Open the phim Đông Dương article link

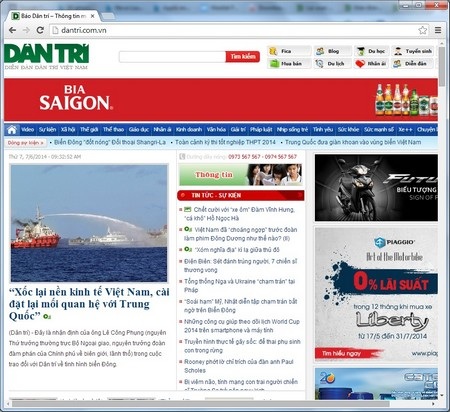pos(240,234)
